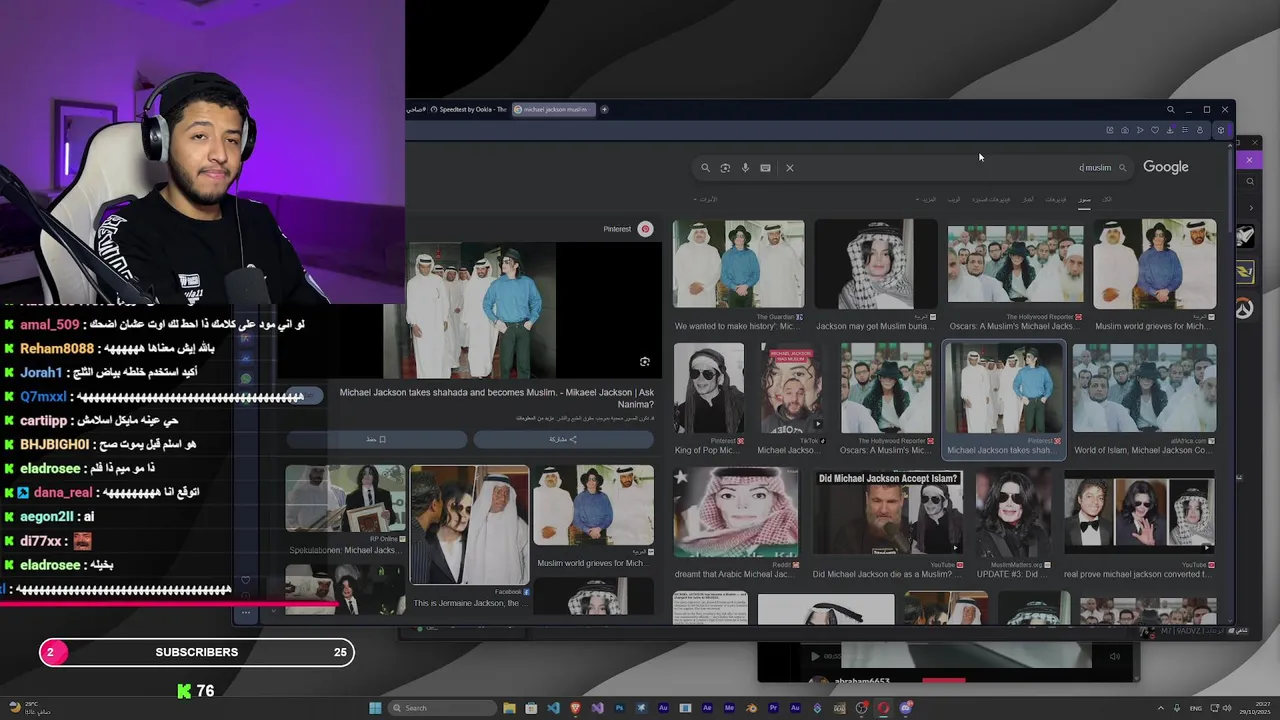The width and height of the screenshot is (1280, 720).
Task: Click the heart bookmark icon in browser toolbar
Action: pos(1155,130)
